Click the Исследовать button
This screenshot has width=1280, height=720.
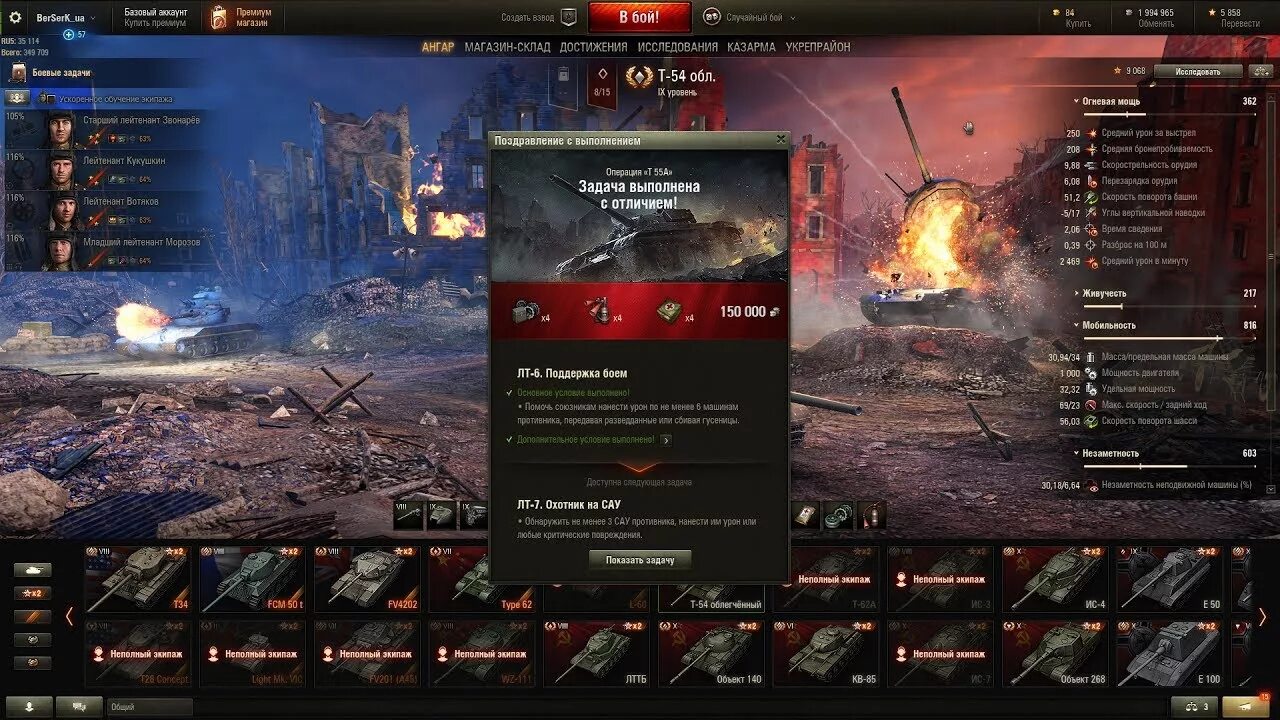coord(1198,71)
